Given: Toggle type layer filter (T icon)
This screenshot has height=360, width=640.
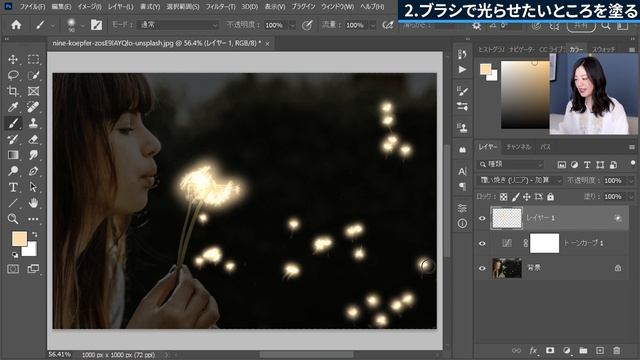Looking at the screenshot, I should 587,164.
